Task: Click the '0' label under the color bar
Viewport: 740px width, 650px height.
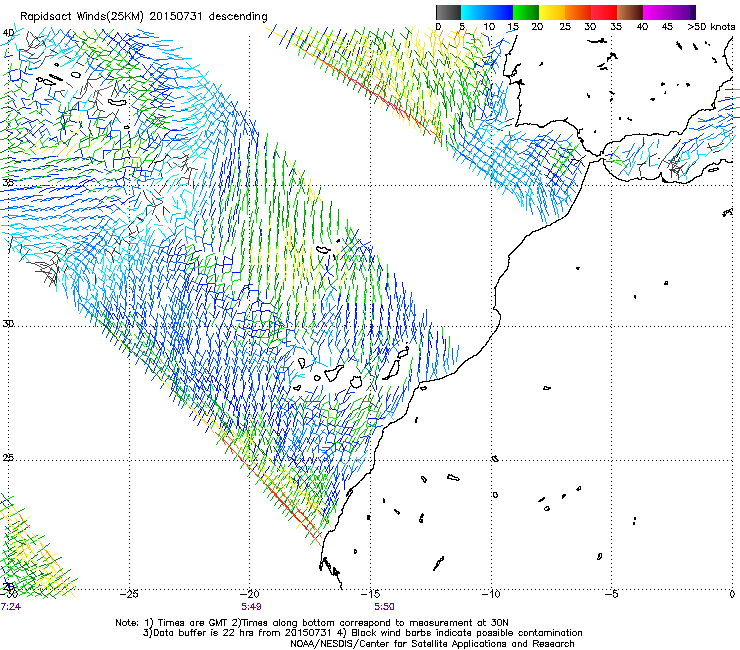Action: click(x=438, y=27)
